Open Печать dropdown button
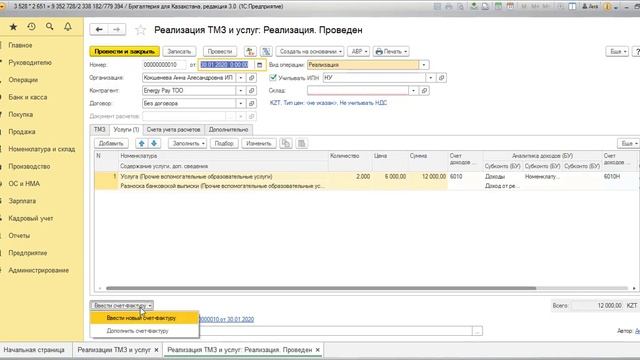 point(391,51)
